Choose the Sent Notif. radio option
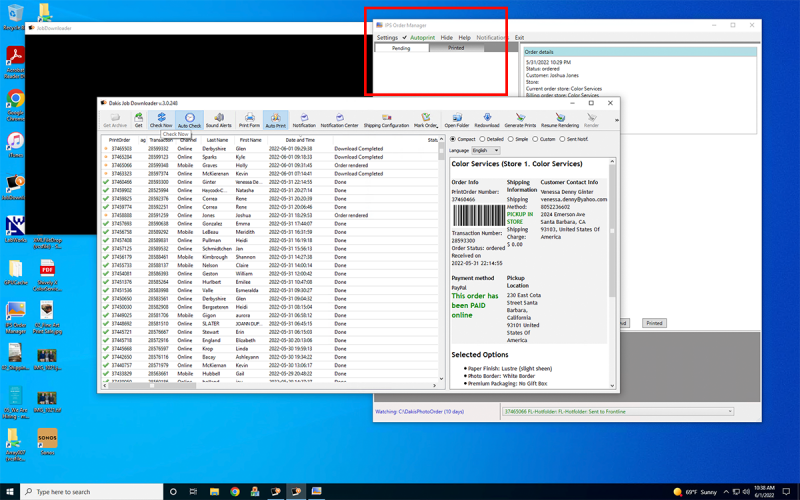Viewport: 800px width, 500px height. 563,140
